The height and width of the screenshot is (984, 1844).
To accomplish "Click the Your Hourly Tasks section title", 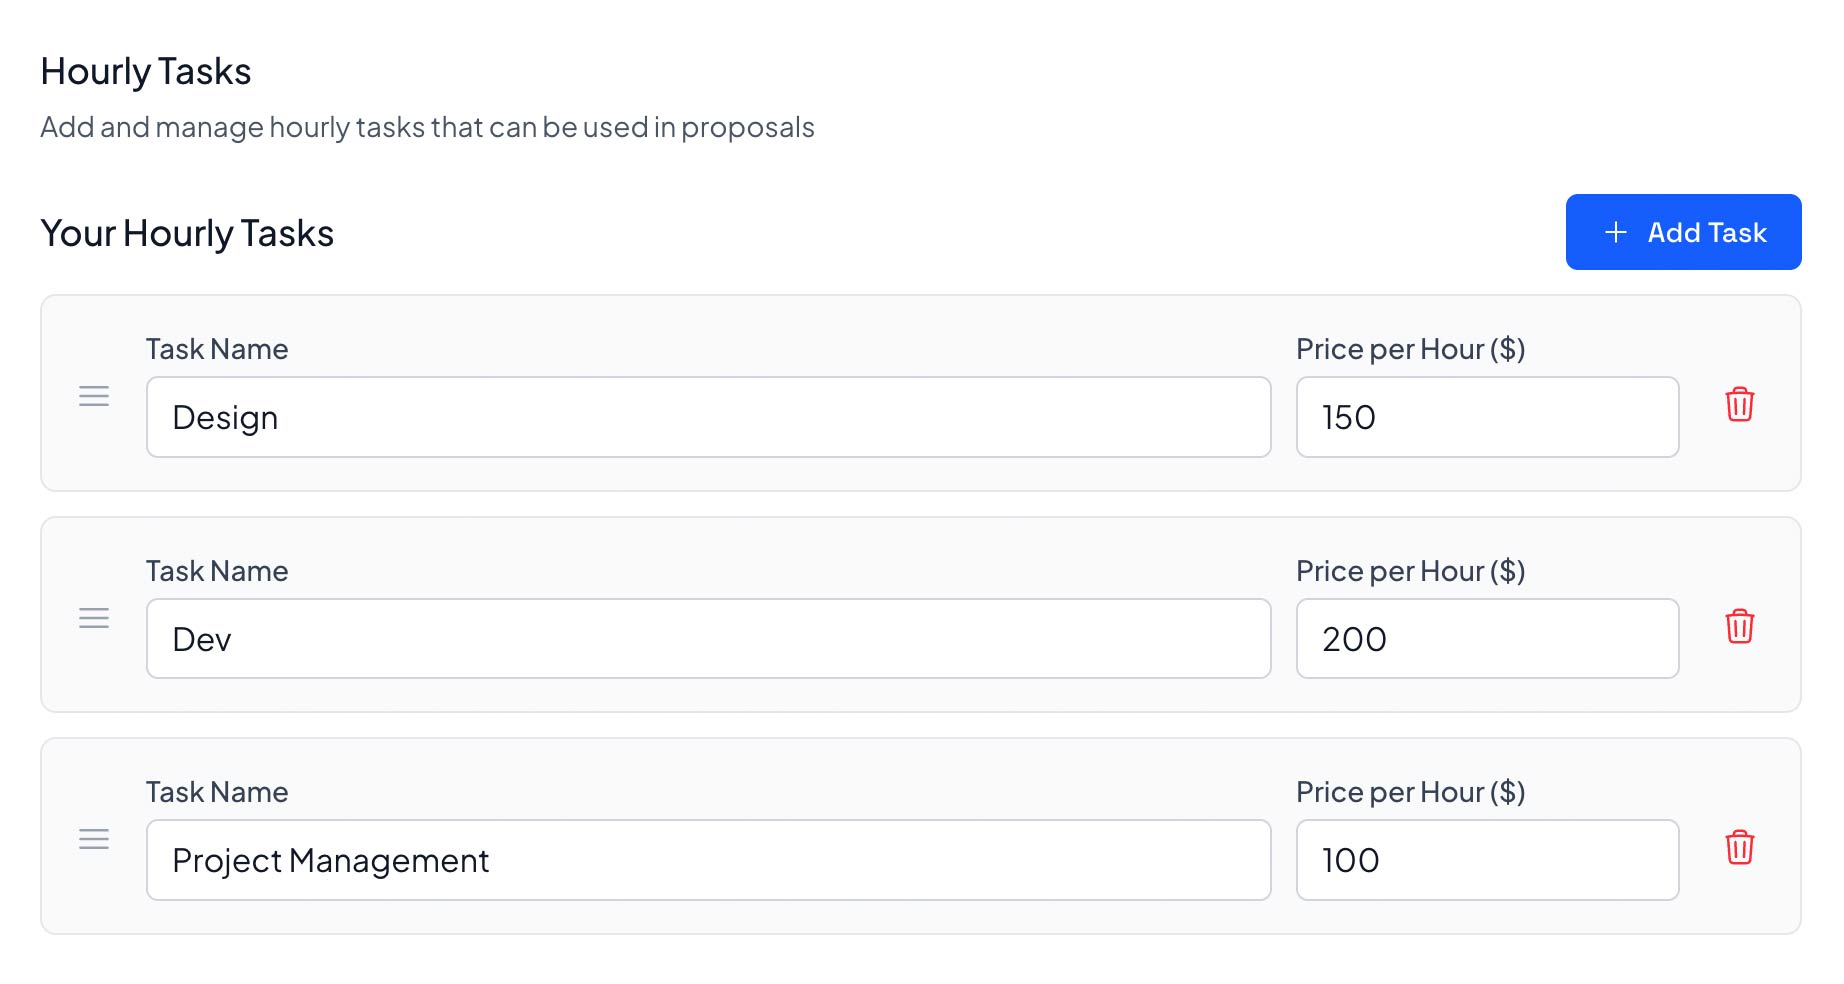I will (187, 232).
